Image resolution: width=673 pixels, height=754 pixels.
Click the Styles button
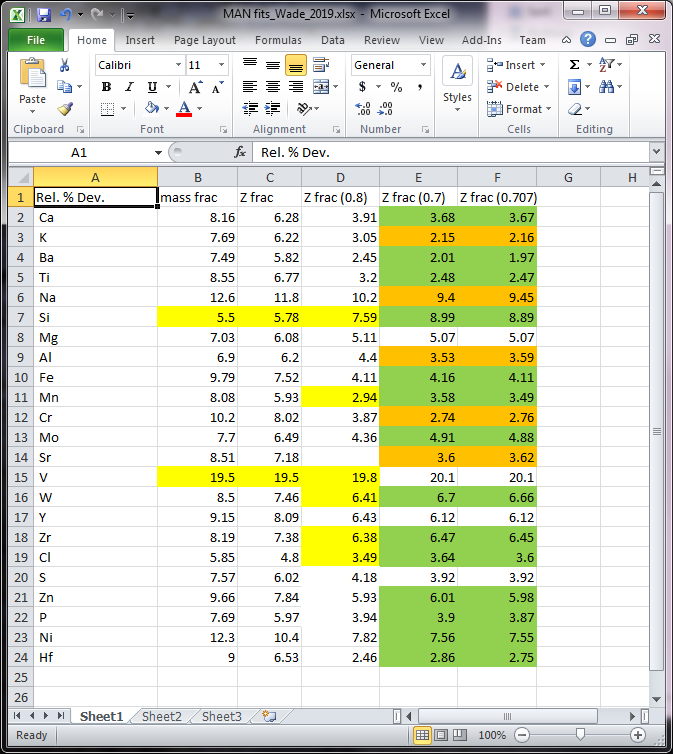coord(457,84)
